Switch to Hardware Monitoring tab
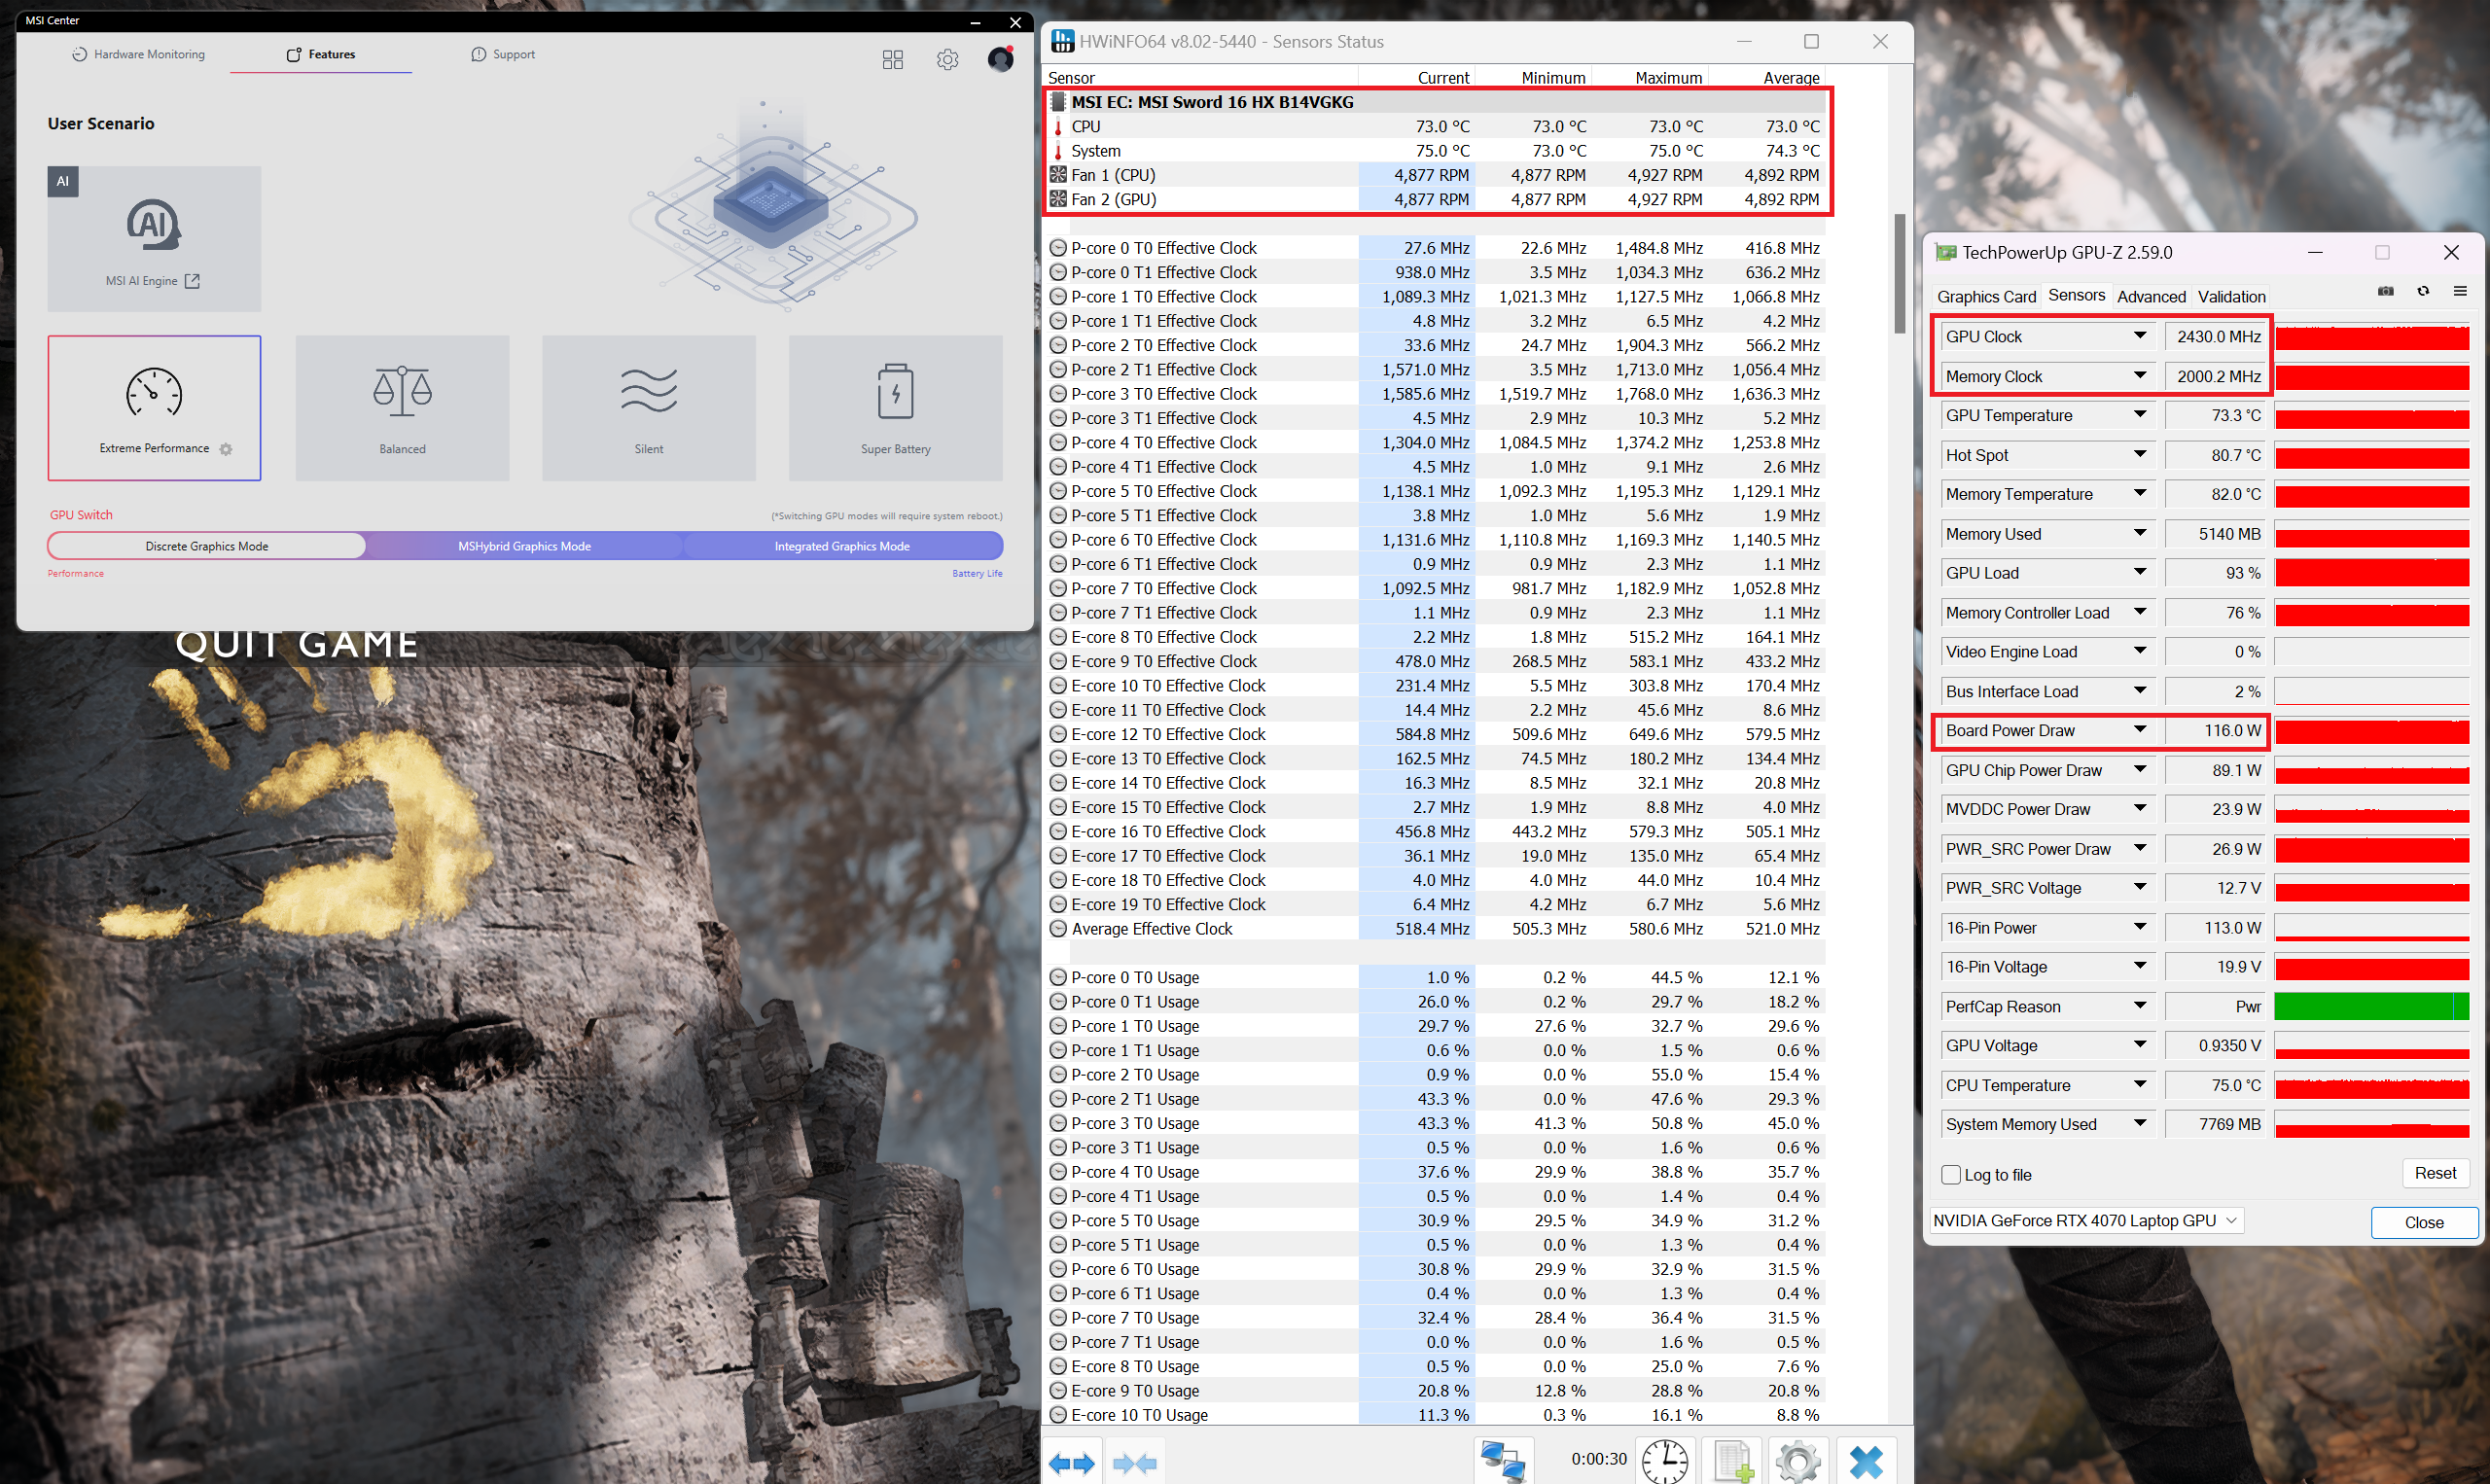This screenshot has width=2490, height=1484. 138,54
